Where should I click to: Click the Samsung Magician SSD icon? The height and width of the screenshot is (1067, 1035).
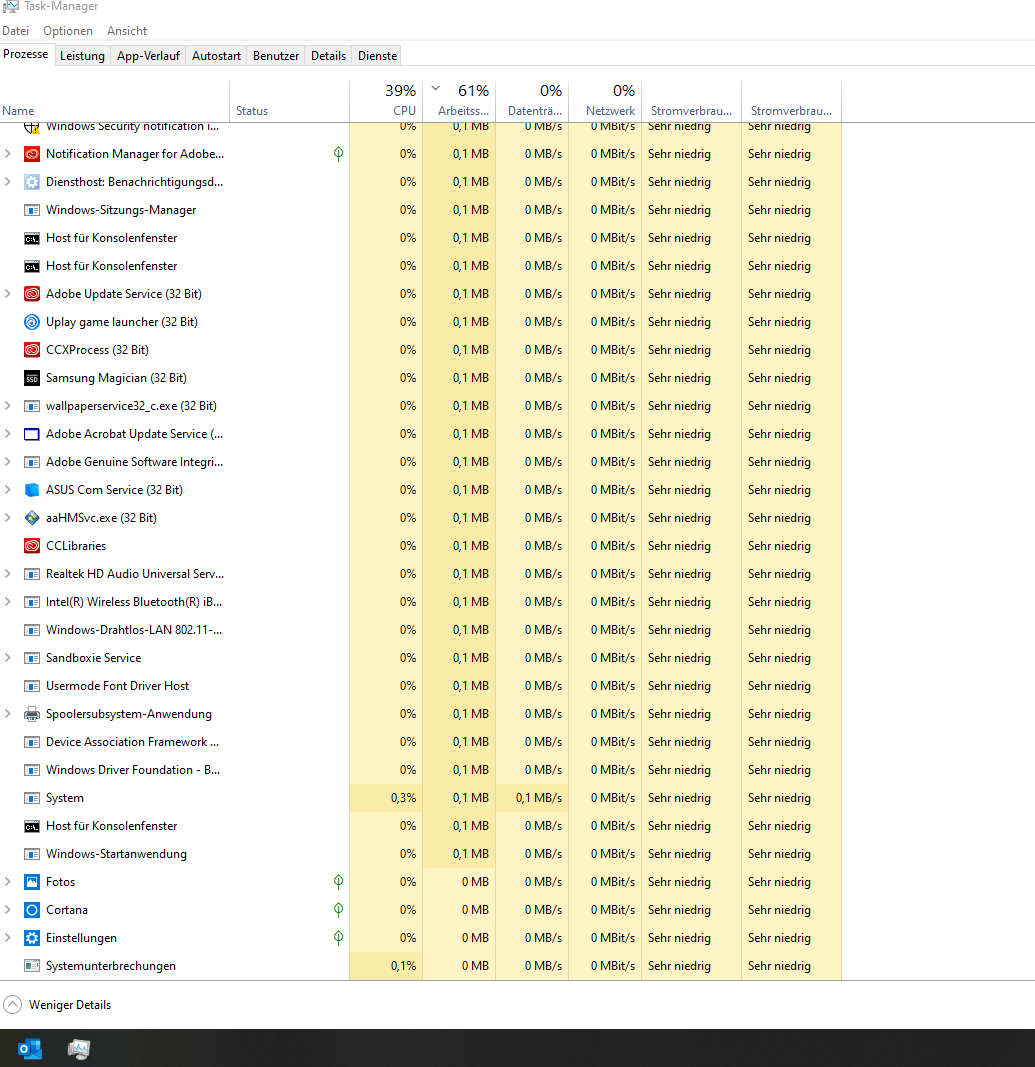tap(31, 378)
